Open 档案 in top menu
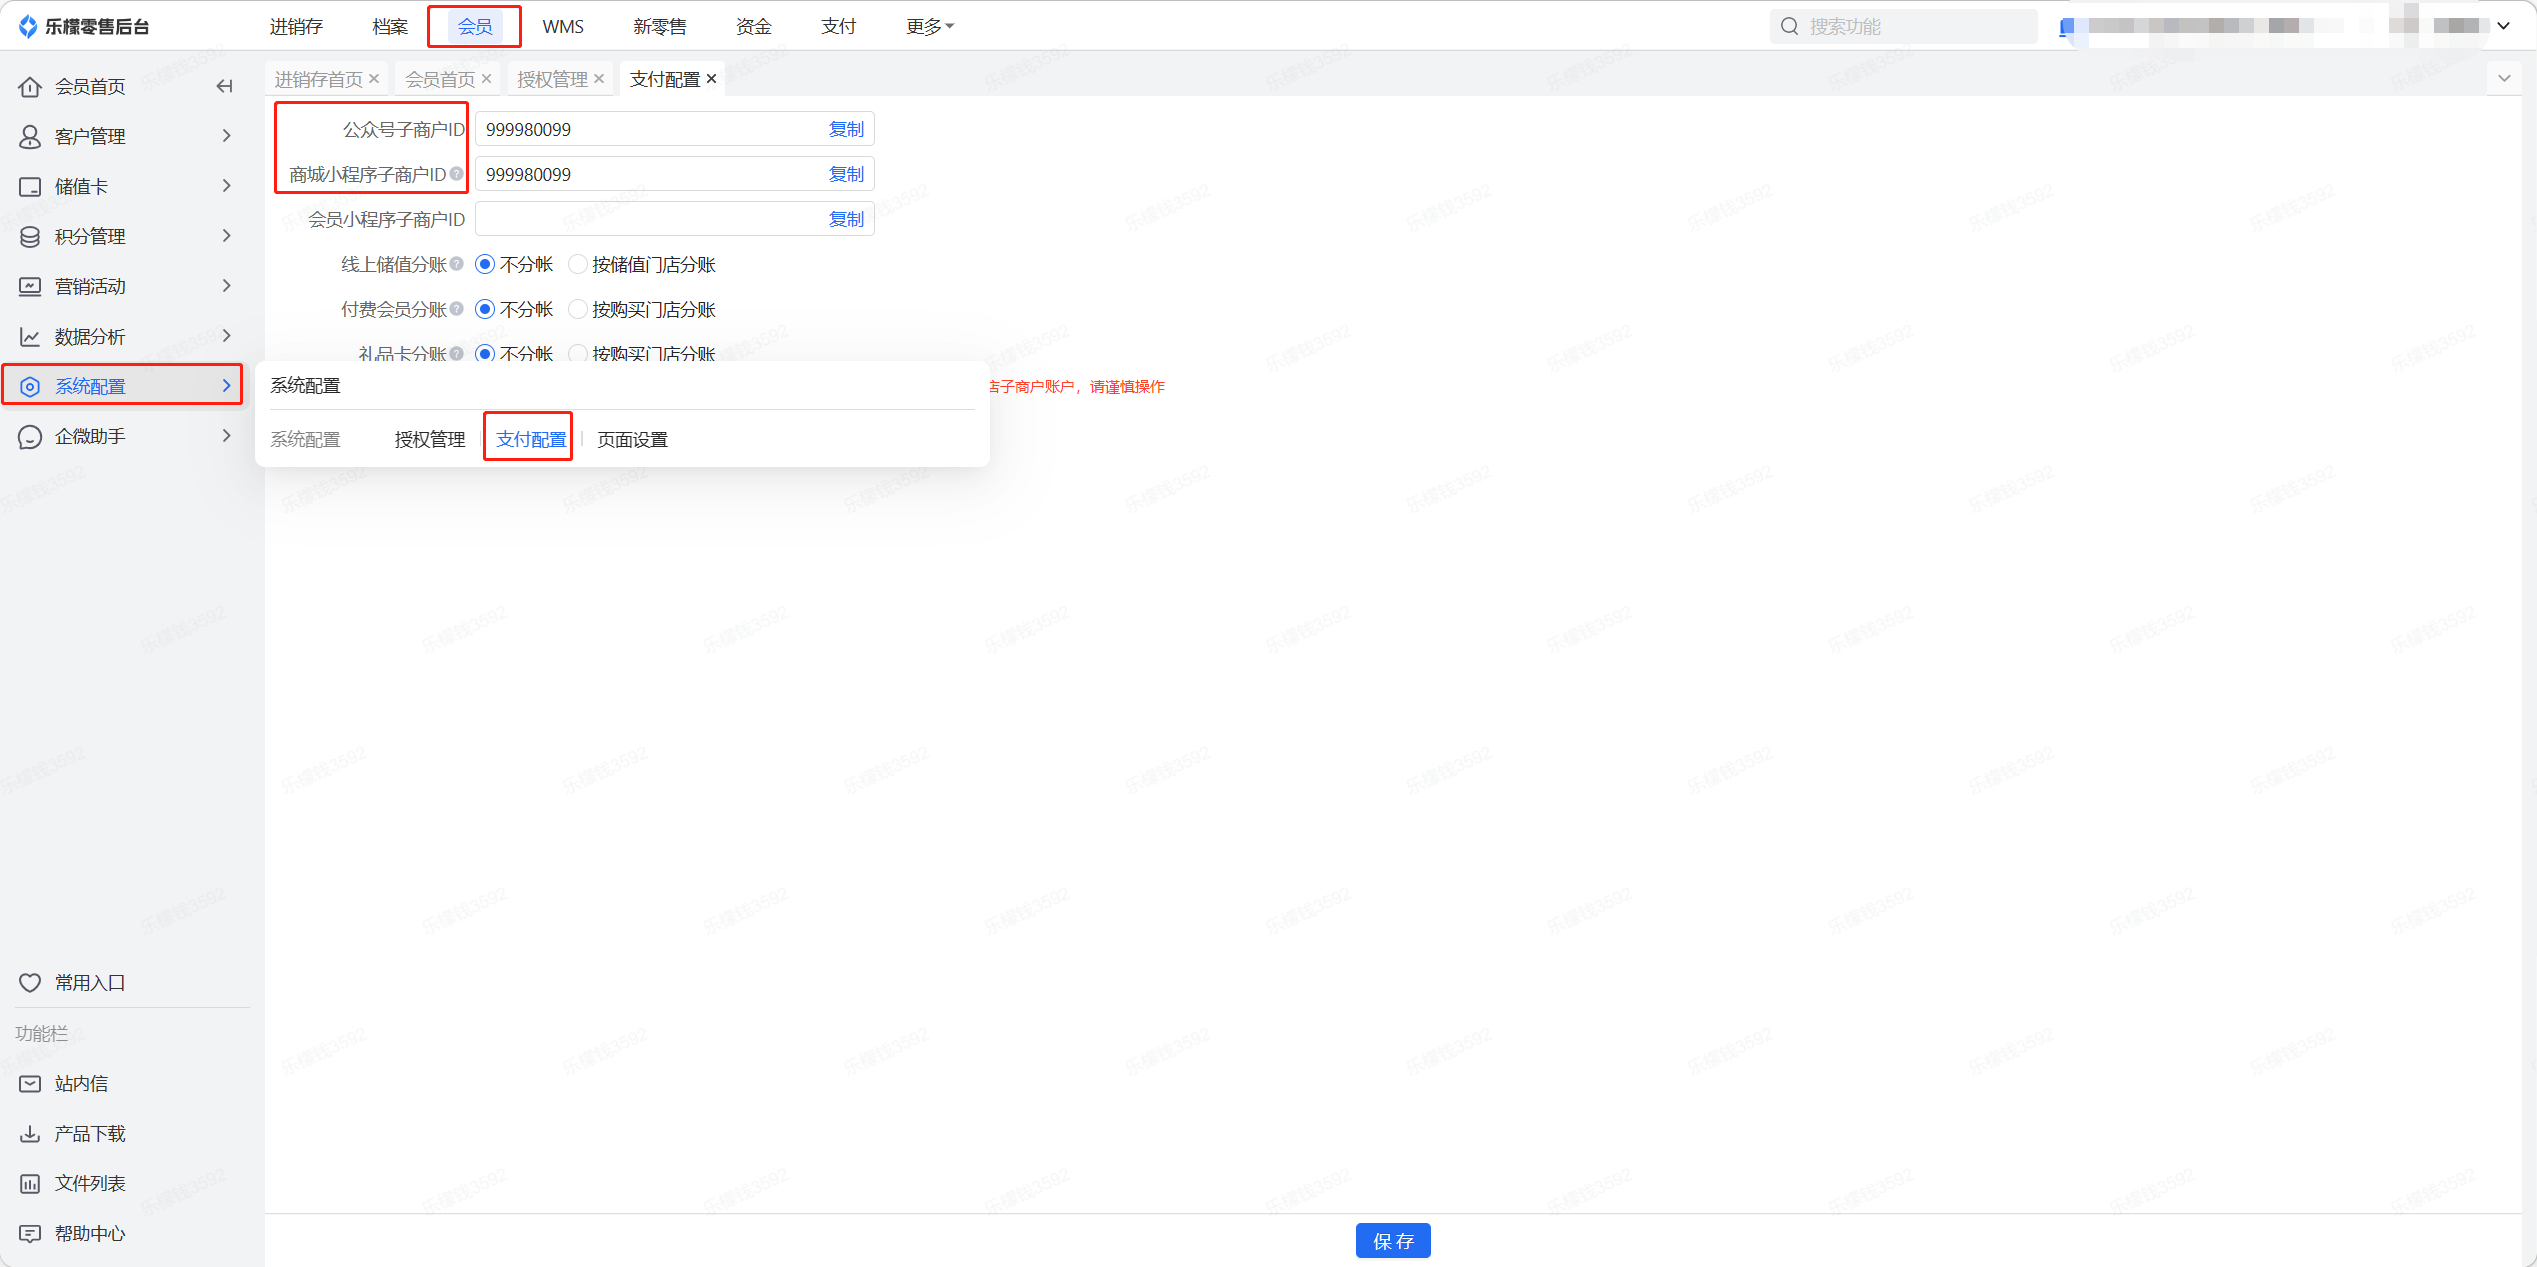The width and height of the screenshot is (2537, 1267). tap(390, 27)
